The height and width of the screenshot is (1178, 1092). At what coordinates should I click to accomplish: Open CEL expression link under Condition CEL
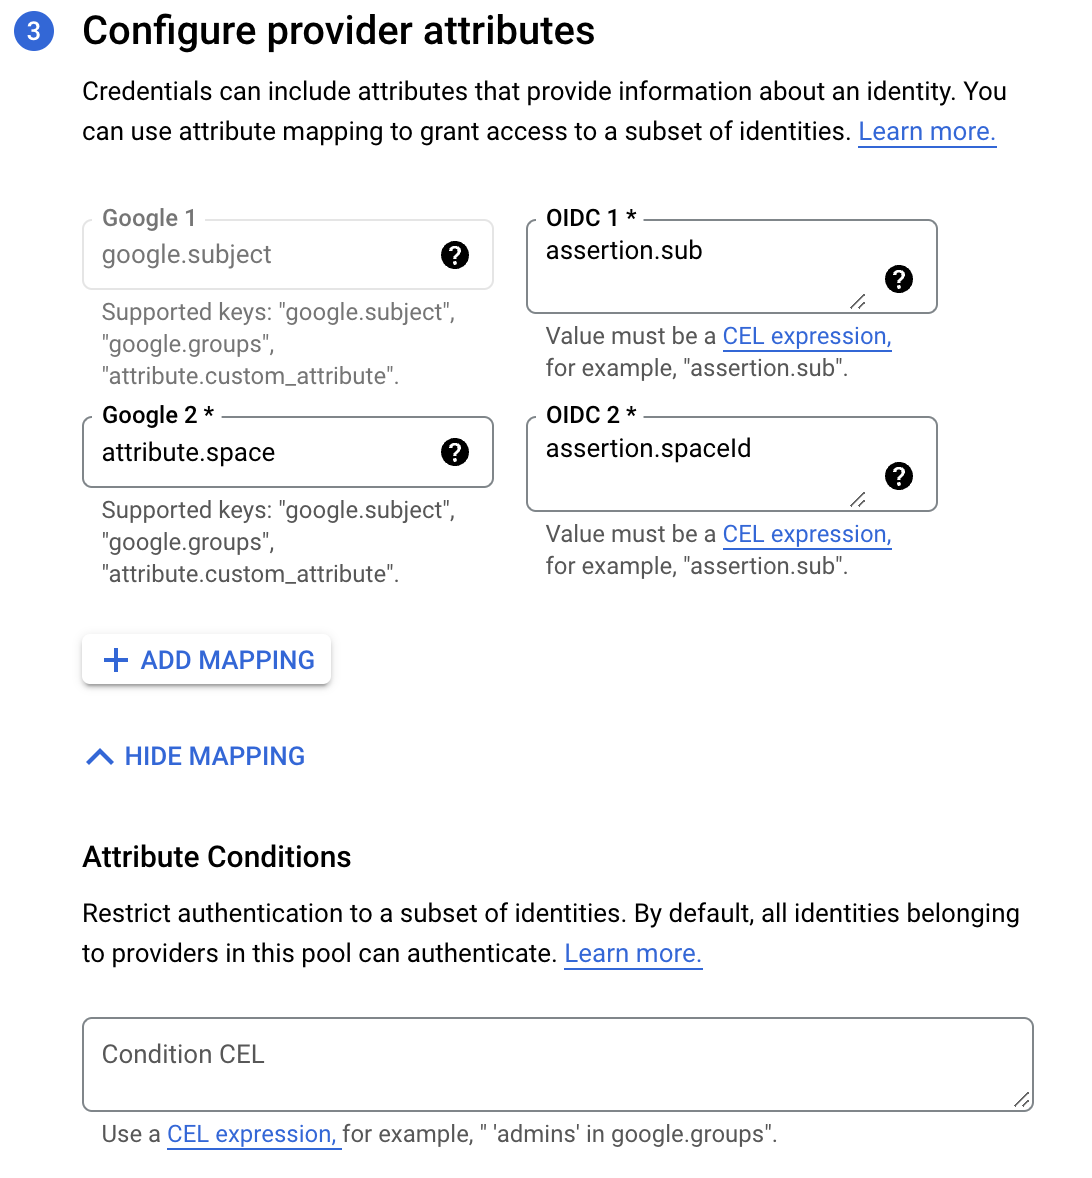(253, 1134)
